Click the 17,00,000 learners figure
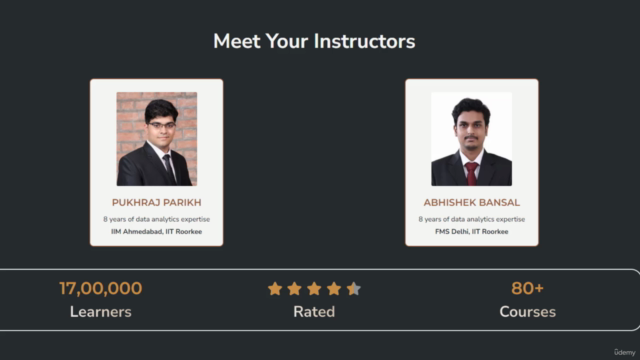 [101, 288]
